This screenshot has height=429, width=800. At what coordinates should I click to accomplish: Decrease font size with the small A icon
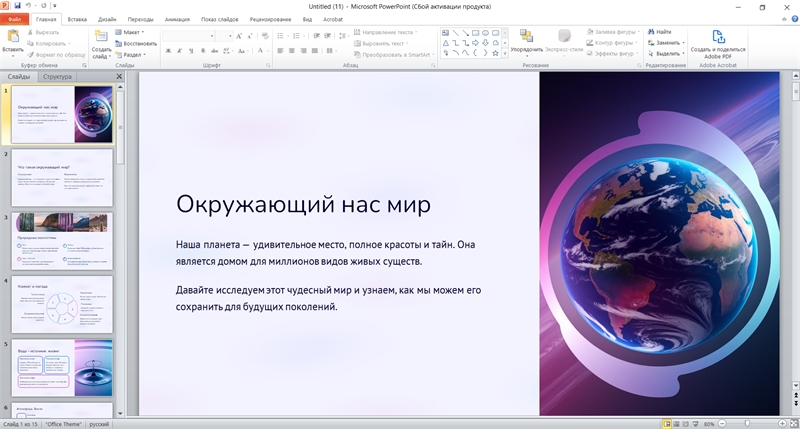[x=249, y=36]
